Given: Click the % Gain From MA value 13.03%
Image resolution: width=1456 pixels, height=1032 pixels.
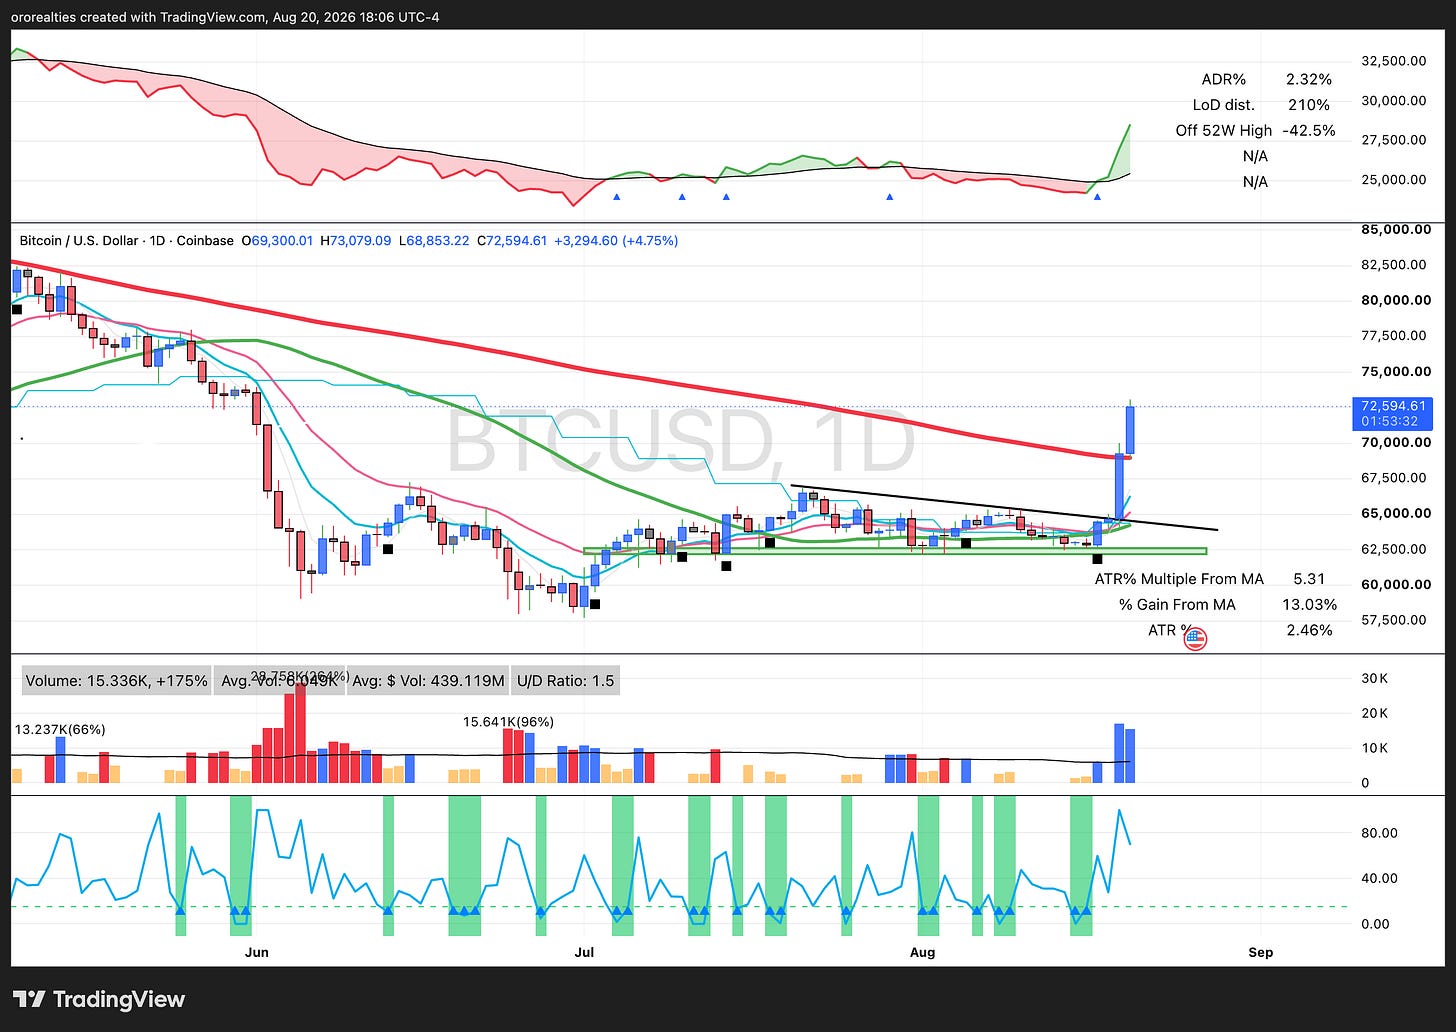Looking at the screenshot, I should point(1309,604).
